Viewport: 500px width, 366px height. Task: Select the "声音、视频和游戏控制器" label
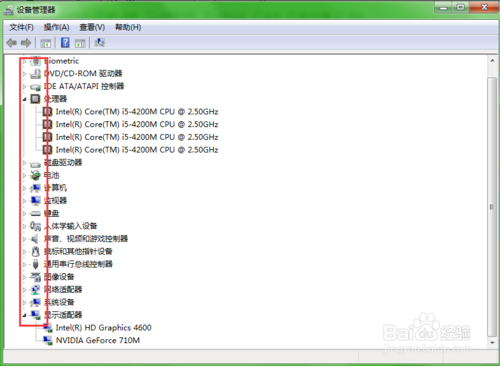click(x=86, y=239)
